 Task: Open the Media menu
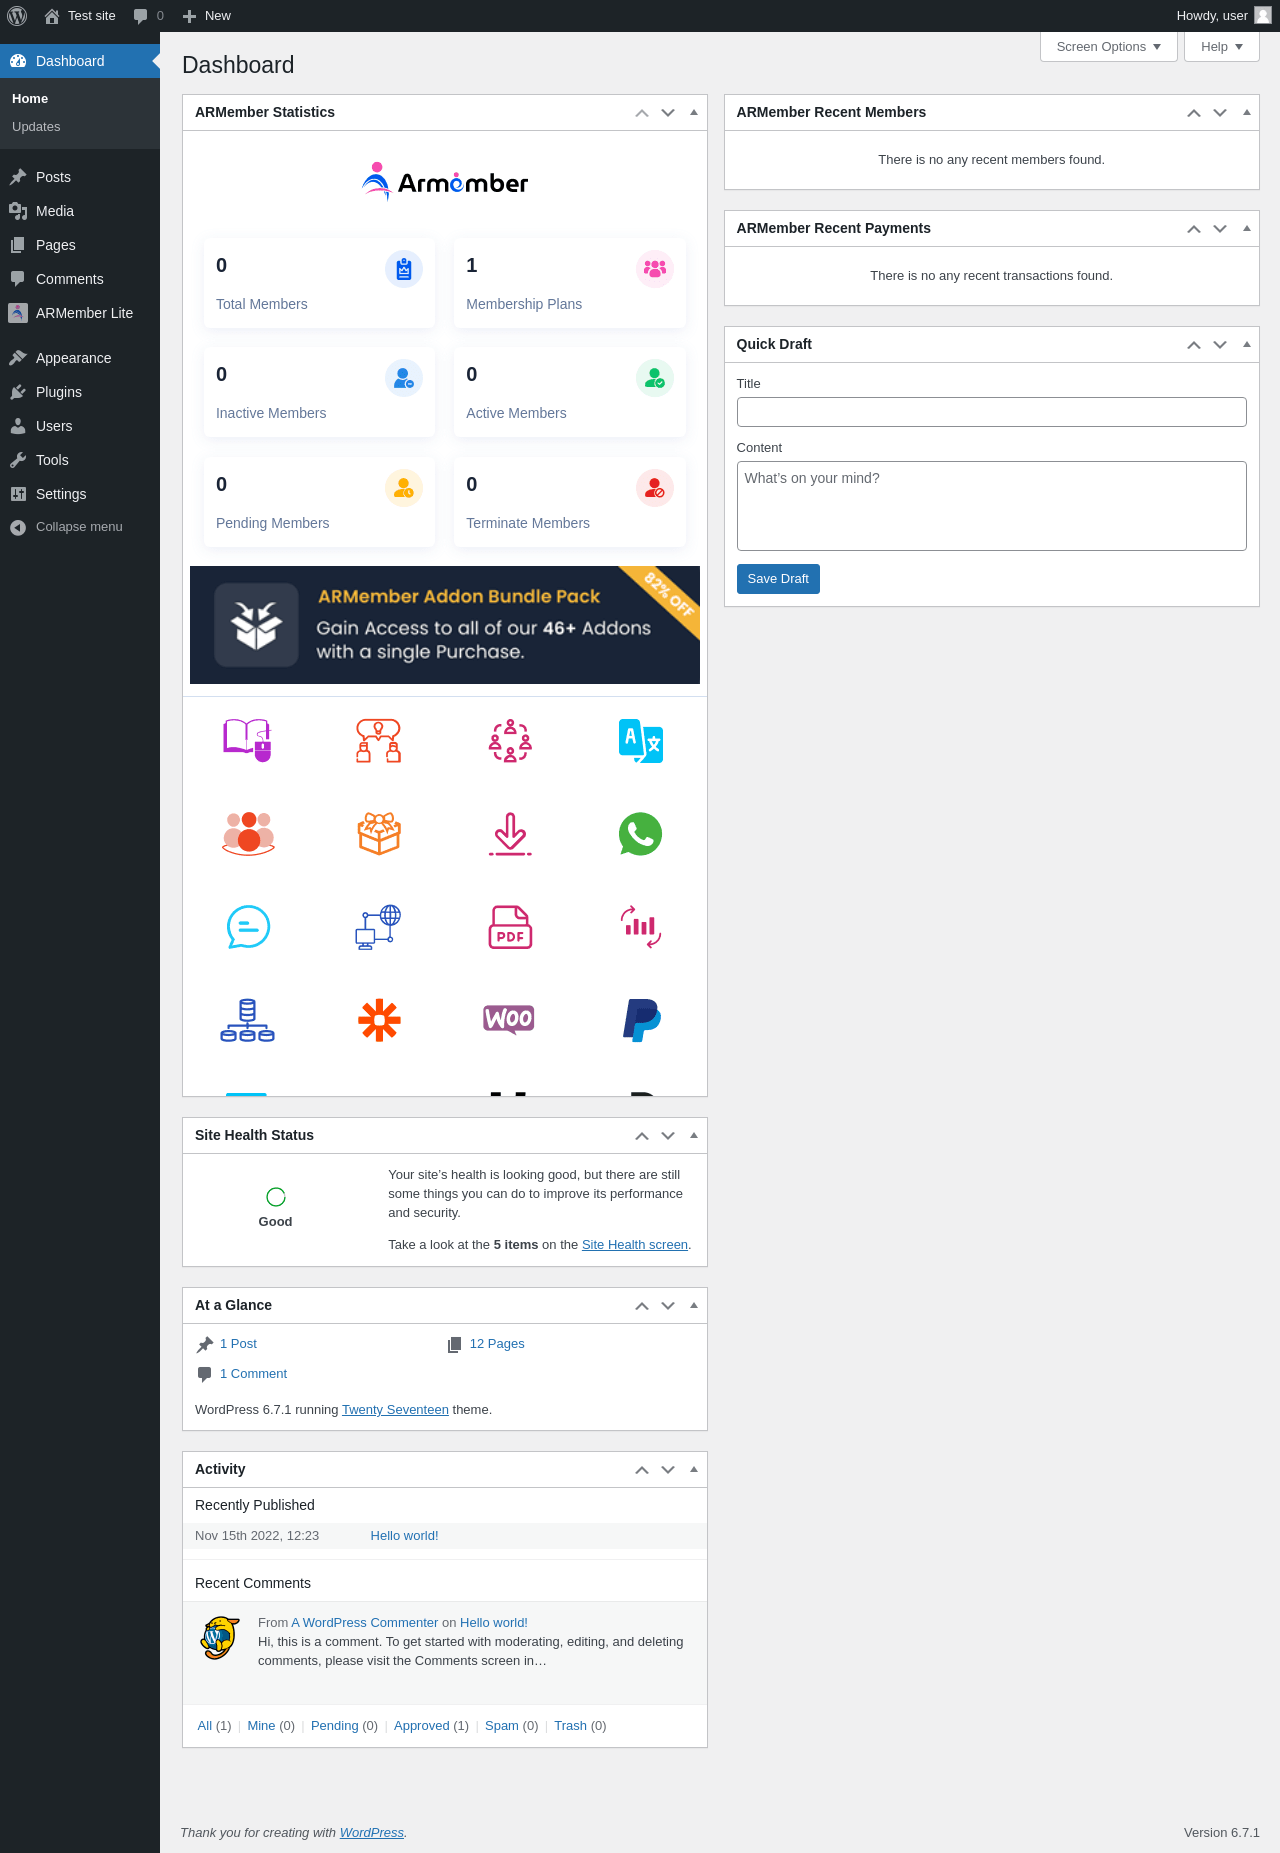[x=80, y=211]
